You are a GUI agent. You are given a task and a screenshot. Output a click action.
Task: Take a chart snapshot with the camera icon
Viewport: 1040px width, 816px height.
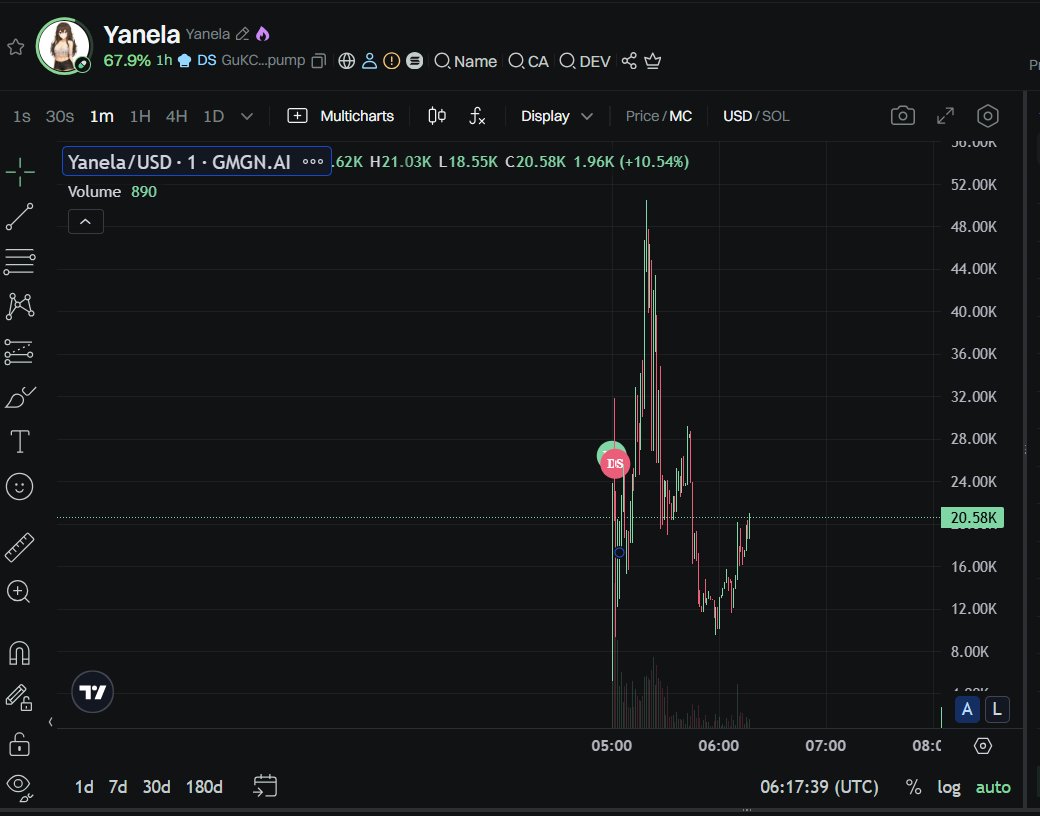click(903, 115)
